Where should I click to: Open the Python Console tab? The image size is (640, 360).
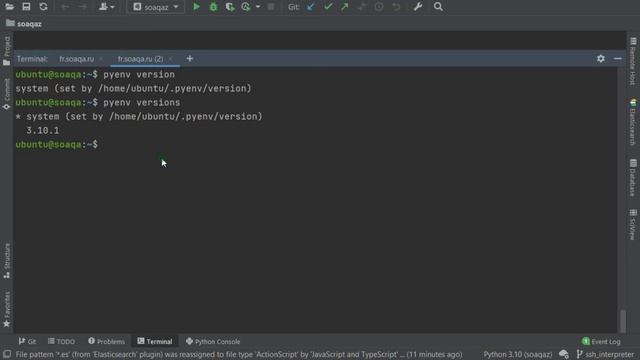pyautogui.click(x=213, y=341)
